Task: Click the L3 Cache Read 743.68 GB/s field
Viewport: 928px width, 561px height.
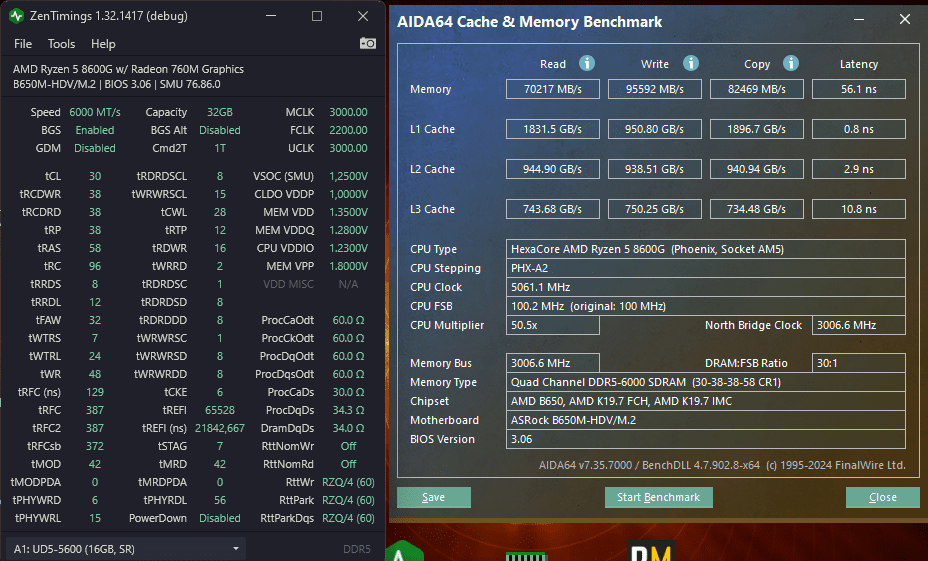Action: [x=553, y=209]
